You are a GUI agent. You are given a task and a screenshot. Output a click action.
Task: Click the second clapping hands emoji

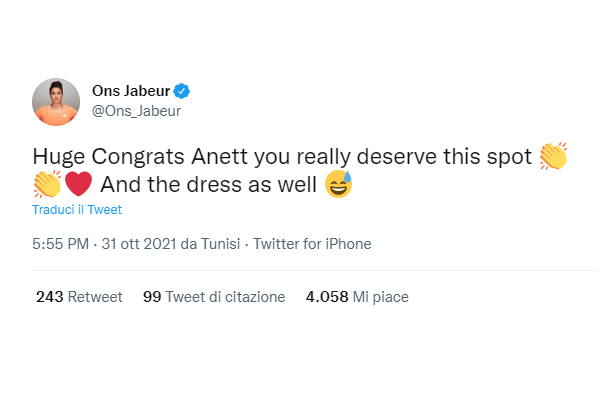click(x=47, y=184)
